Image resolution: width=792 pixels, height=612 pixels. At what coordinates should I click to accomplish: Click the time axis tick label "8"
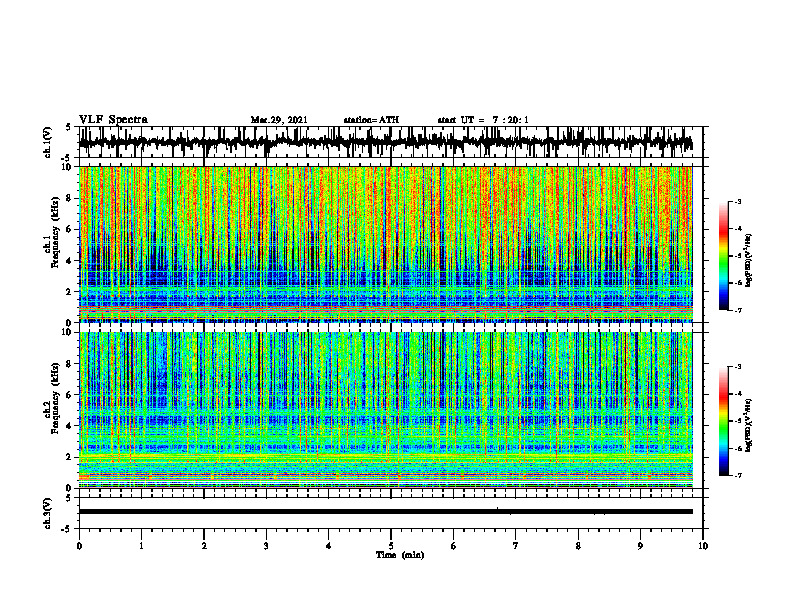578,546
